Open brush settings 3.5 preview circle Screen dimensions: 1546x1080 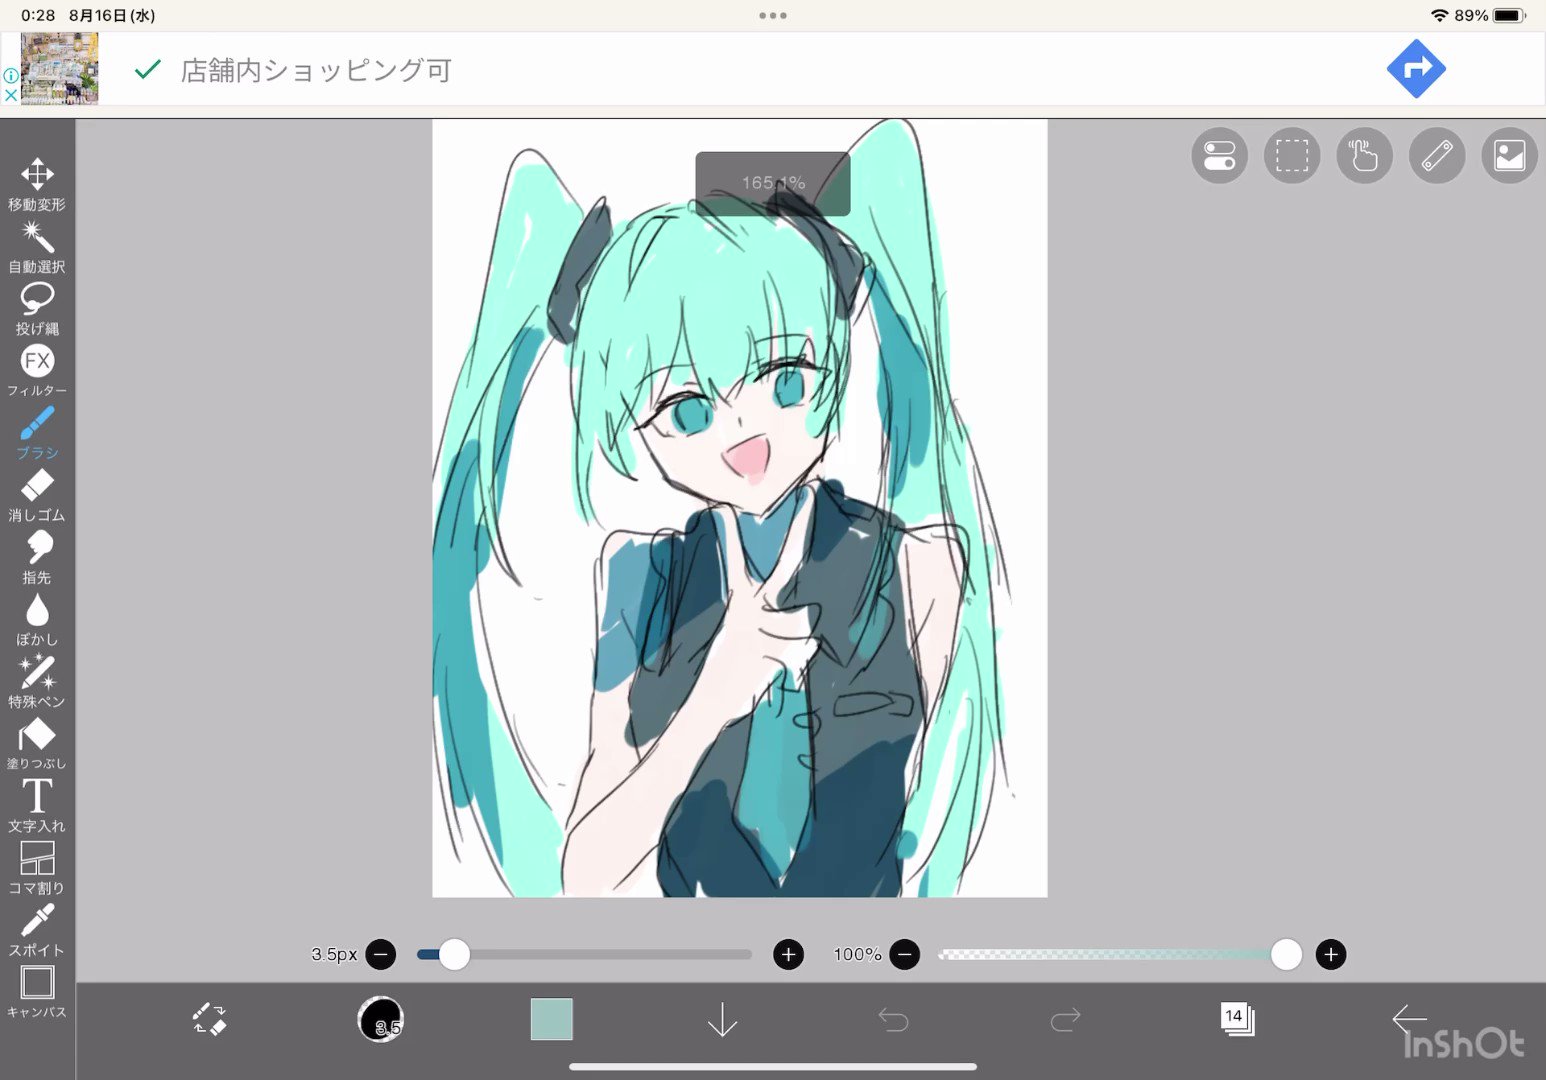click(380, 1019)
